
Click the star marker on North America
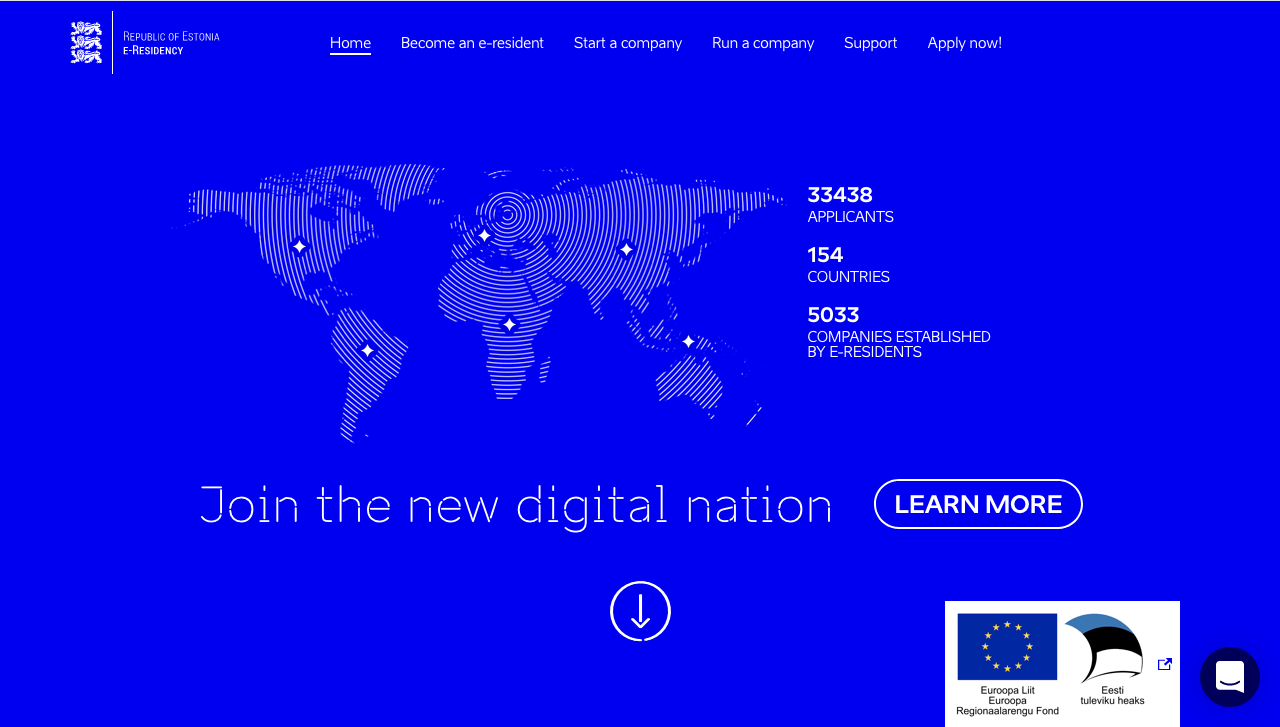pyautogui.click(x=299, y=246)
